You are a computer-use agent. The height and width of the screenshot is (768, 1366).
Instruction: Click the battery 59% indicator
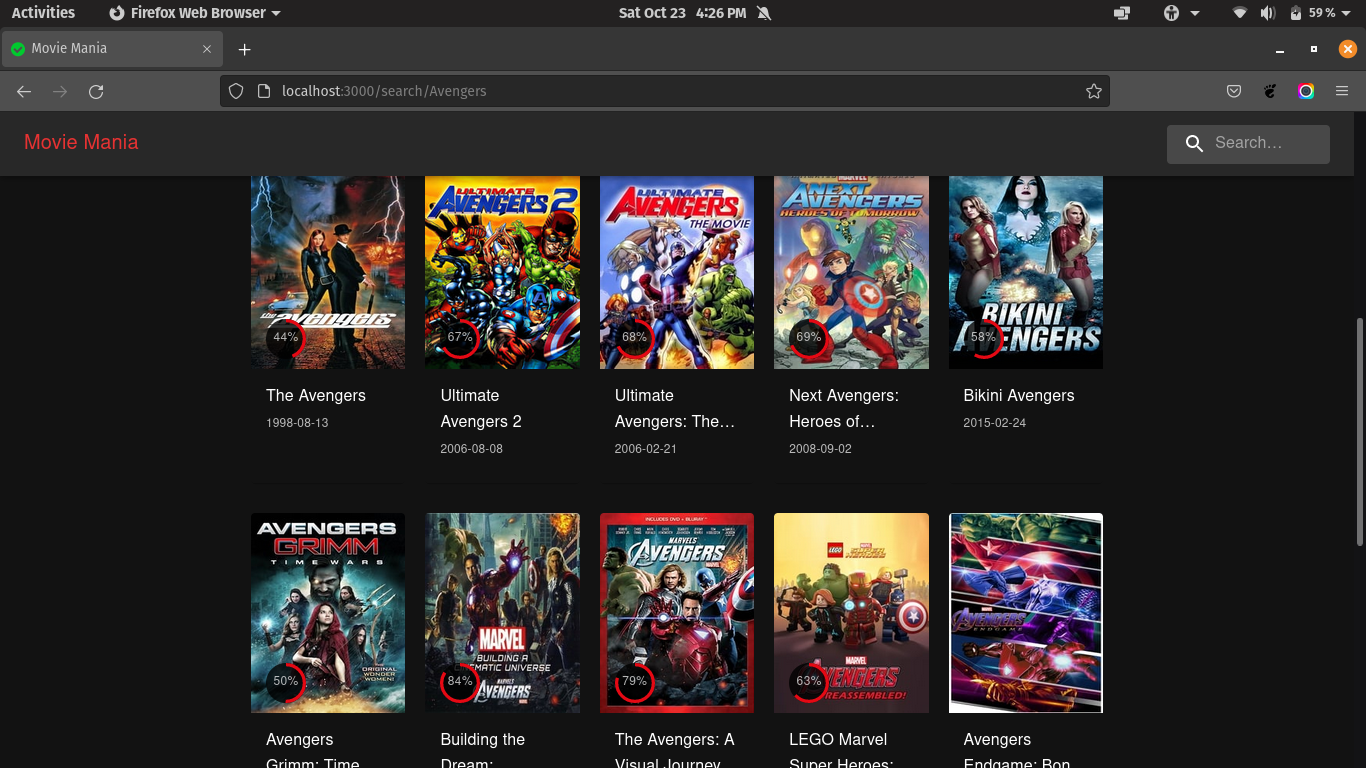point(1312,13)
